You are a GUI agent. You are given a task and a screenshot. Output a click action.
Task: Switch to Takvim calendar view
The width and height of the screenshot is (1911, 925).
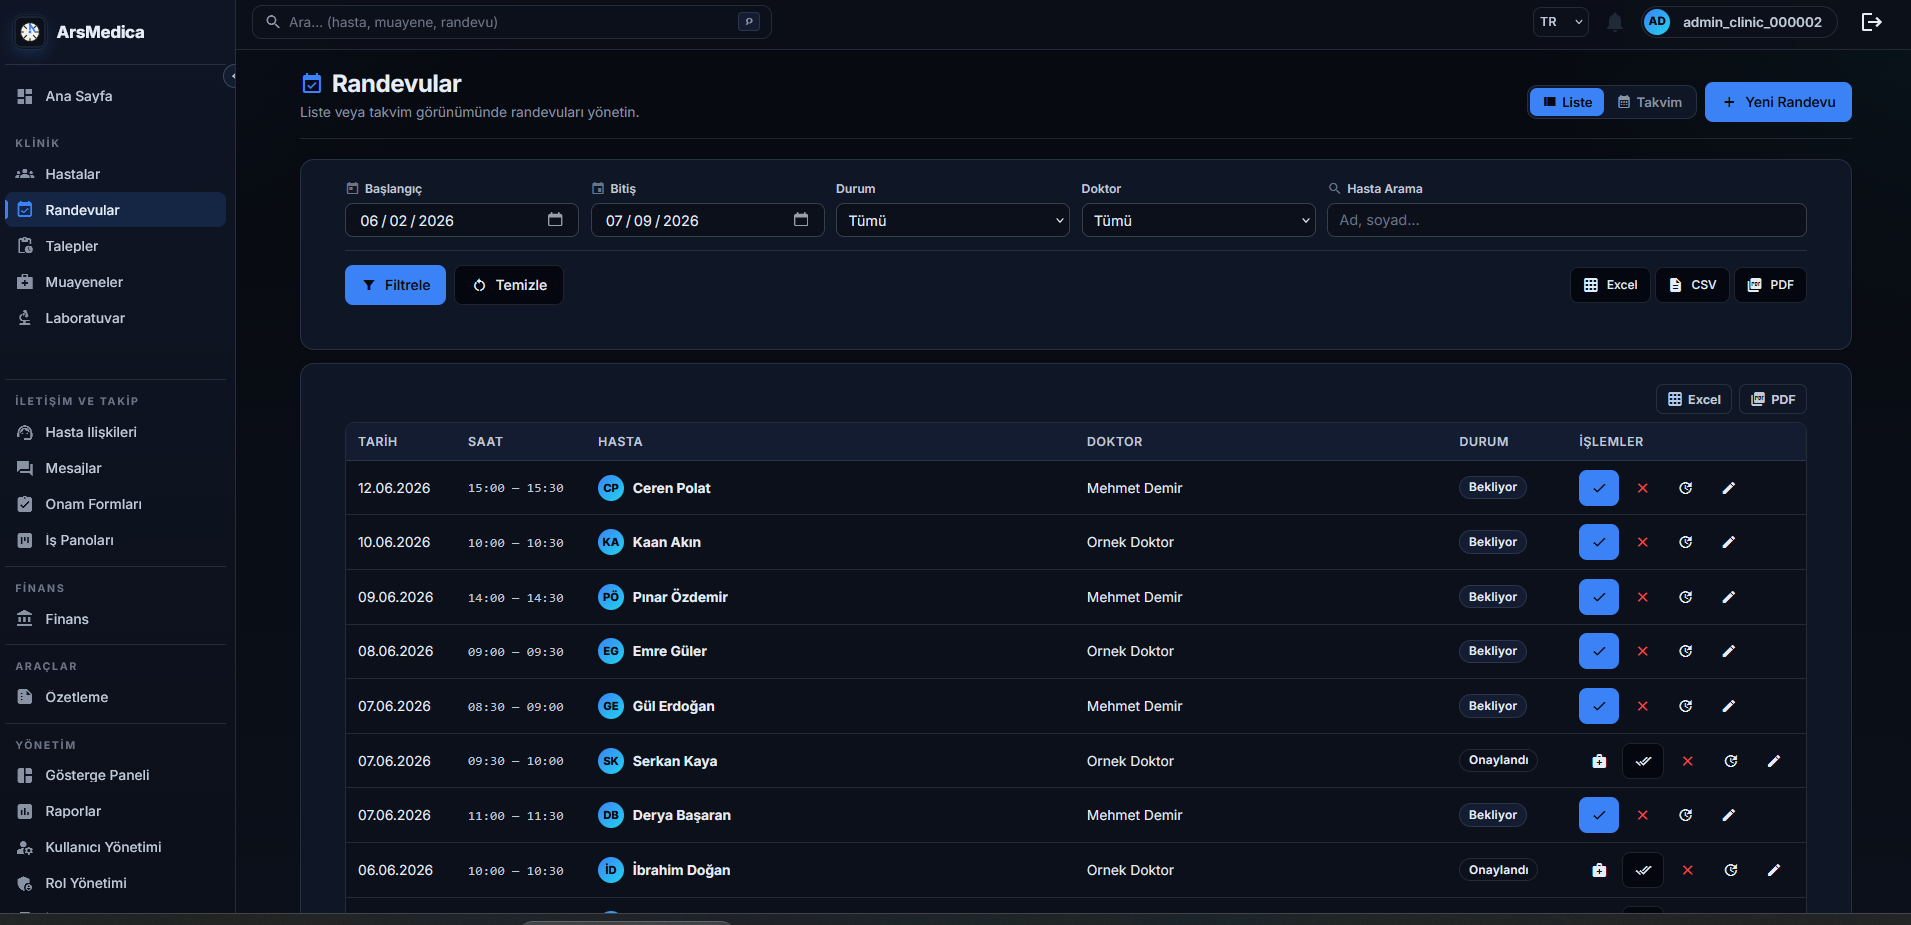[x=1650, y=102]
